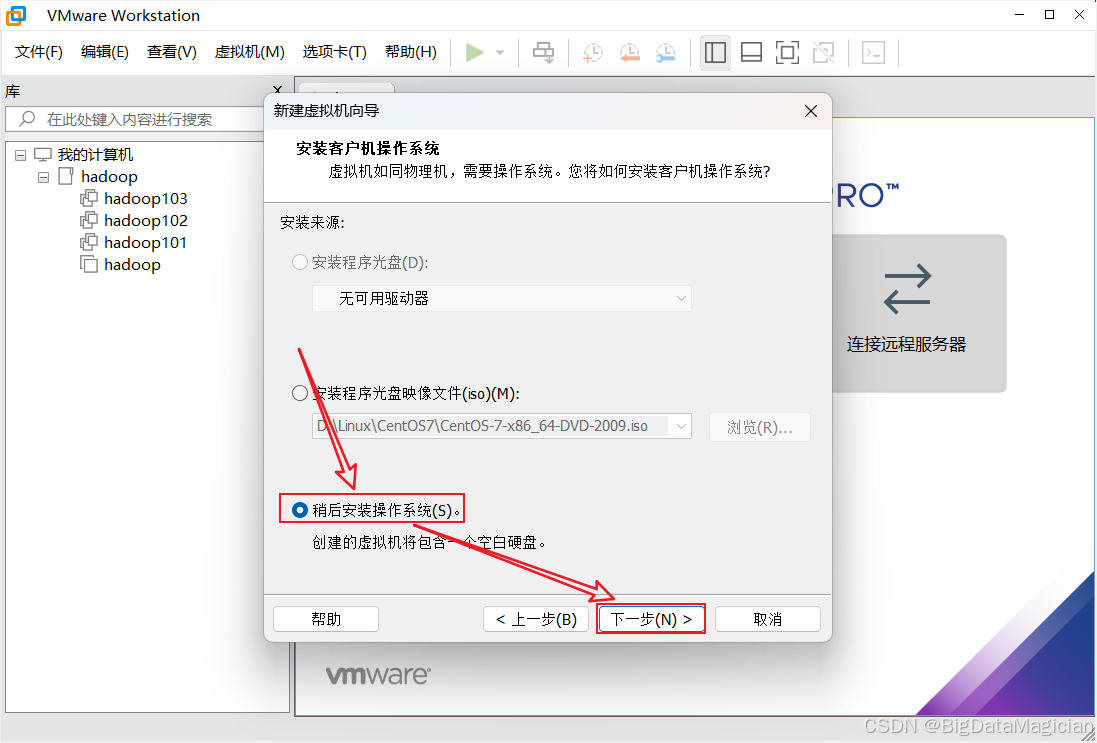This screenshot has width=1097, height=743.
Task: Open the 编辑(E) menu
Action: point(105,52)
